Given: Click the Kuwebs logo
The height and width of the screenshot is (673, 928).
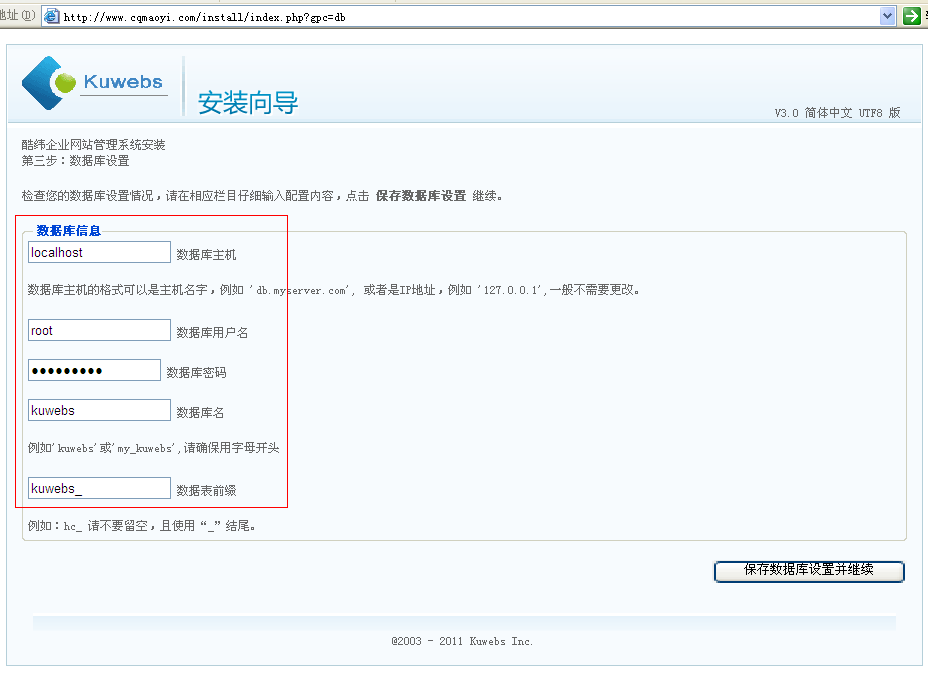Looking at the screenshot, I should coord(95,83).
